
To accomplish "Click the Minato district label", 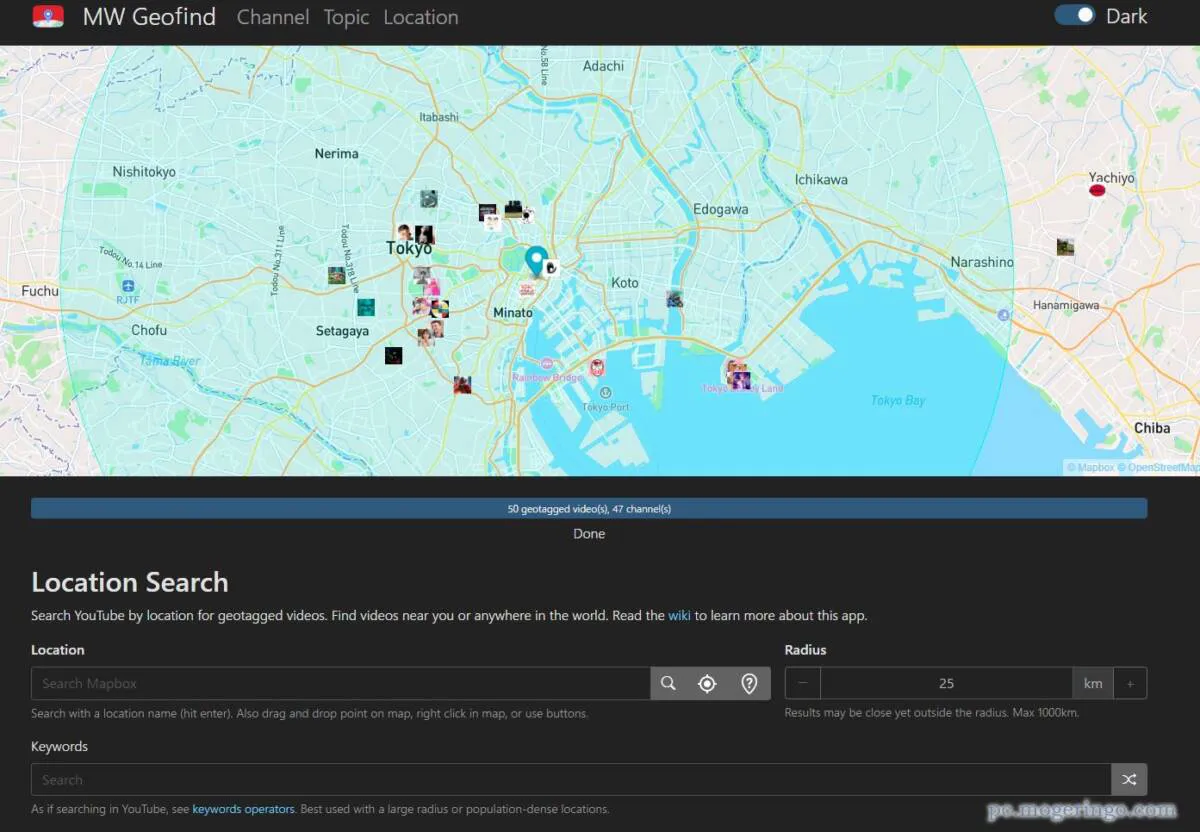I will [x=513, y=313].
